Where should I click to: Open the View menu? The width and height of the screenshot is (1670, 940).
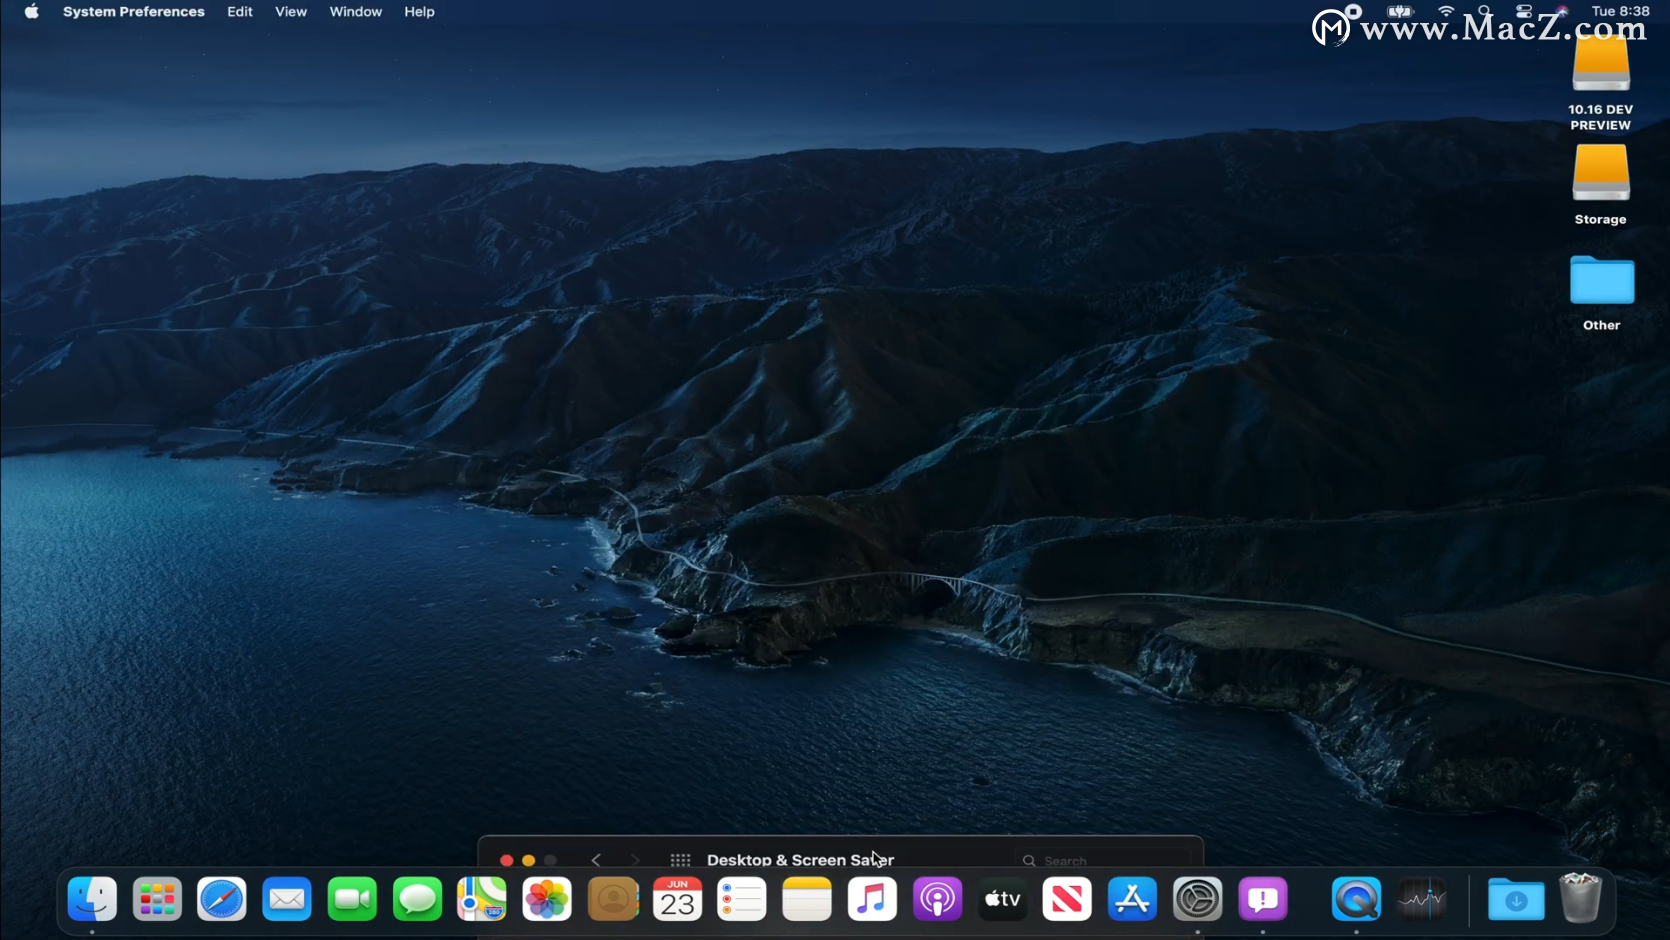[x=291, y=12]
